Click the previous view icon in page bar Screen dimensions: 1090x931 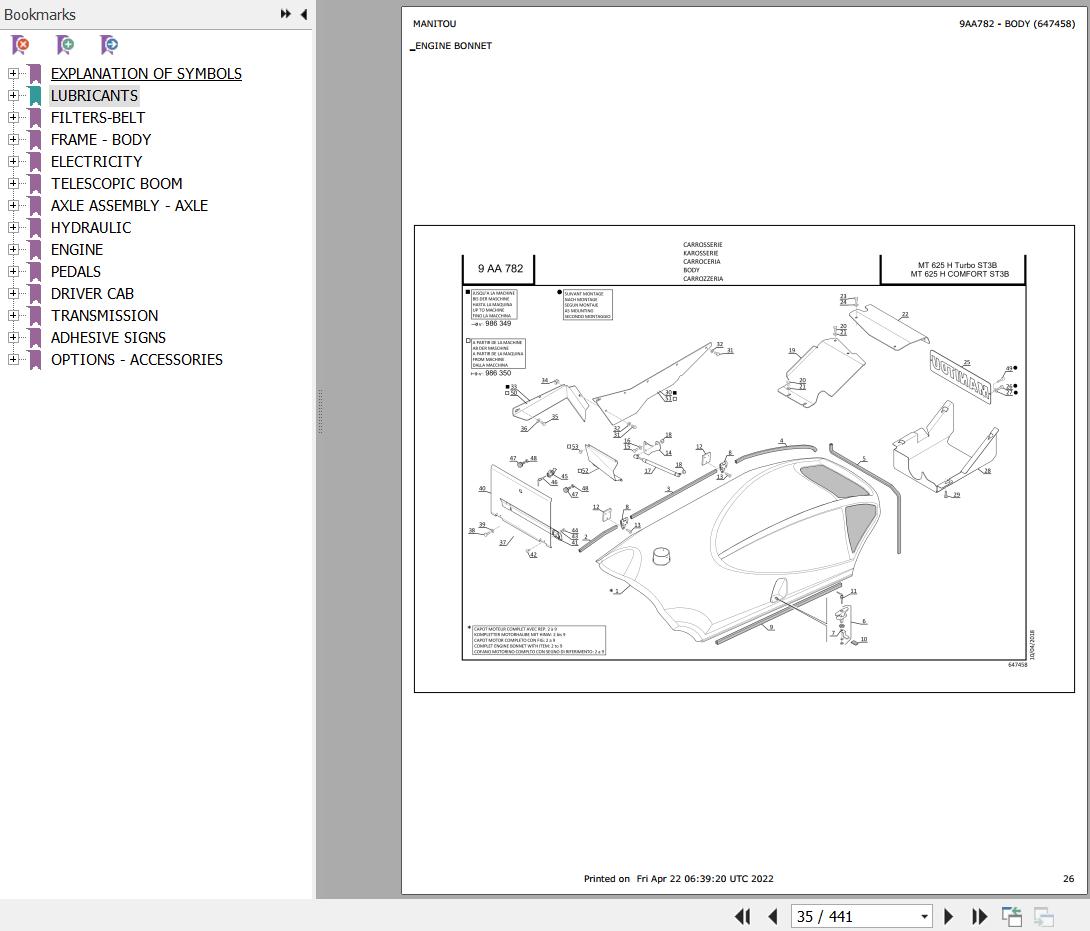point(1011,916)
